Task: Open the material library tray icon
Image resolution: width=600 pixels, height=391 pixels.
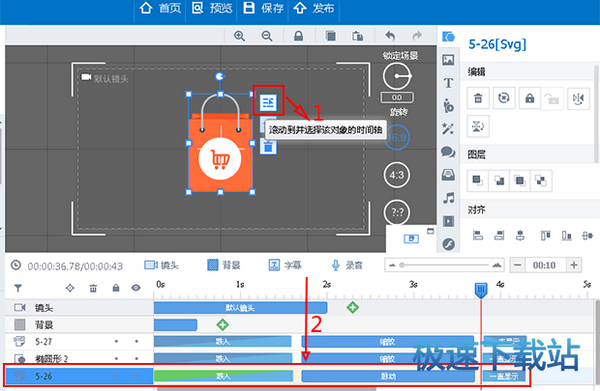Action: (448, 175)
